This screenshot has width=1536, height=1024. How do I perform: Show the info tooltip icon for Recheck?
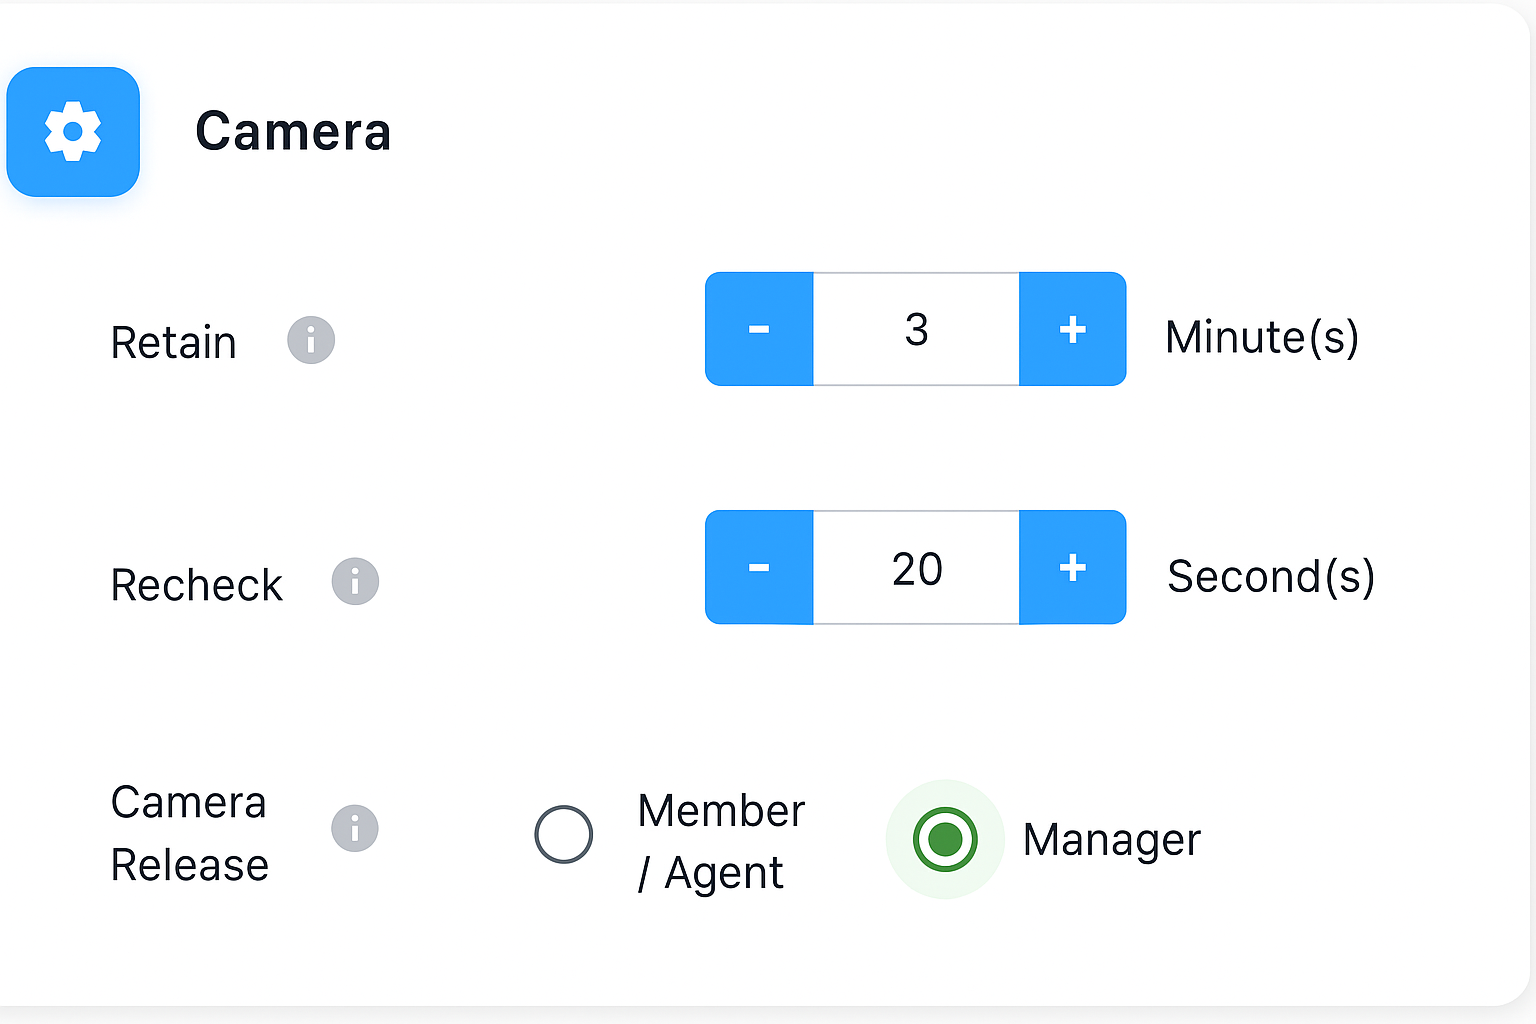tap(355, 581)
